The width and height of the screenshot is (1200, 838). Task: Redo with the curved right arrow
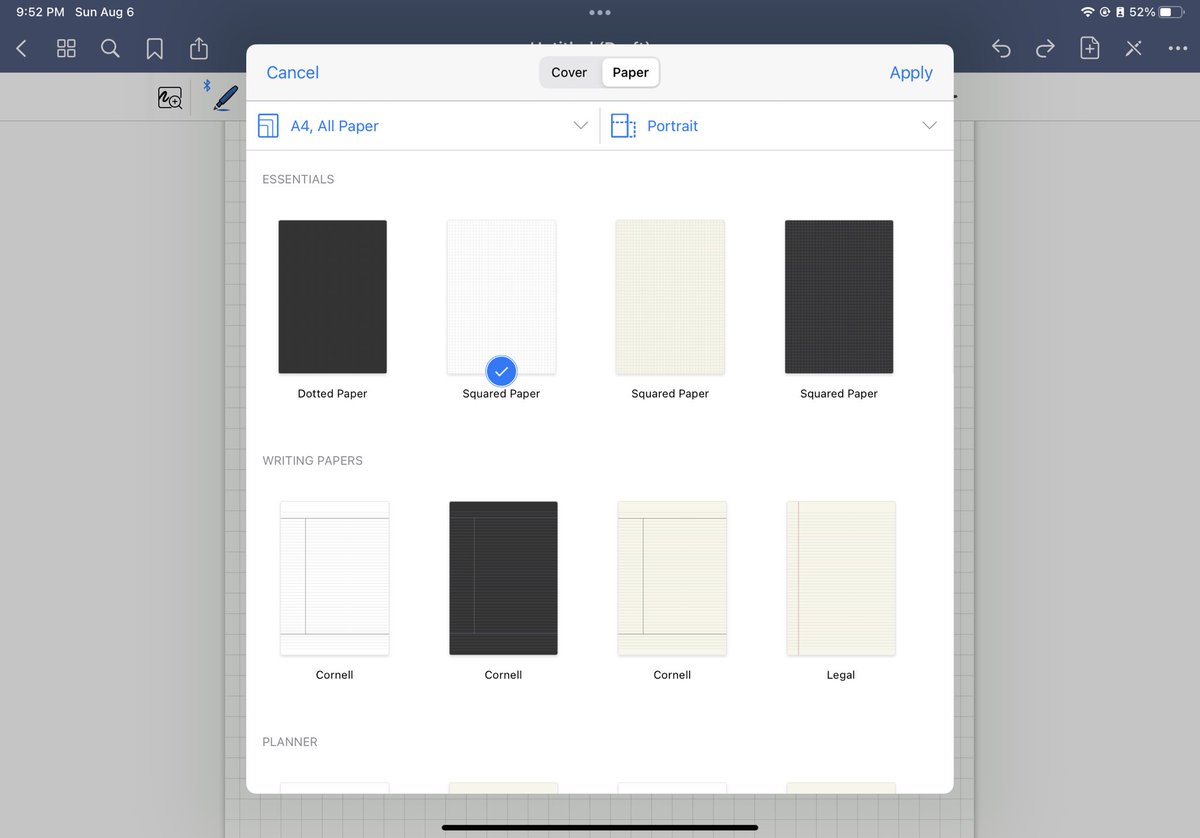click(1045, 48)
